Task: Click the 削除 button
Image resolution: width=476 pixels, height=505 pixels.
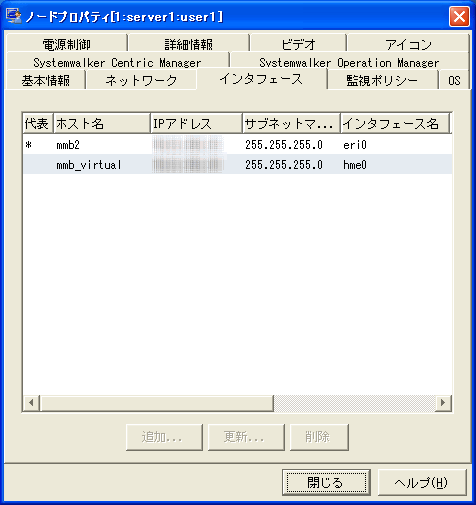Action: (x=319, y=437)
